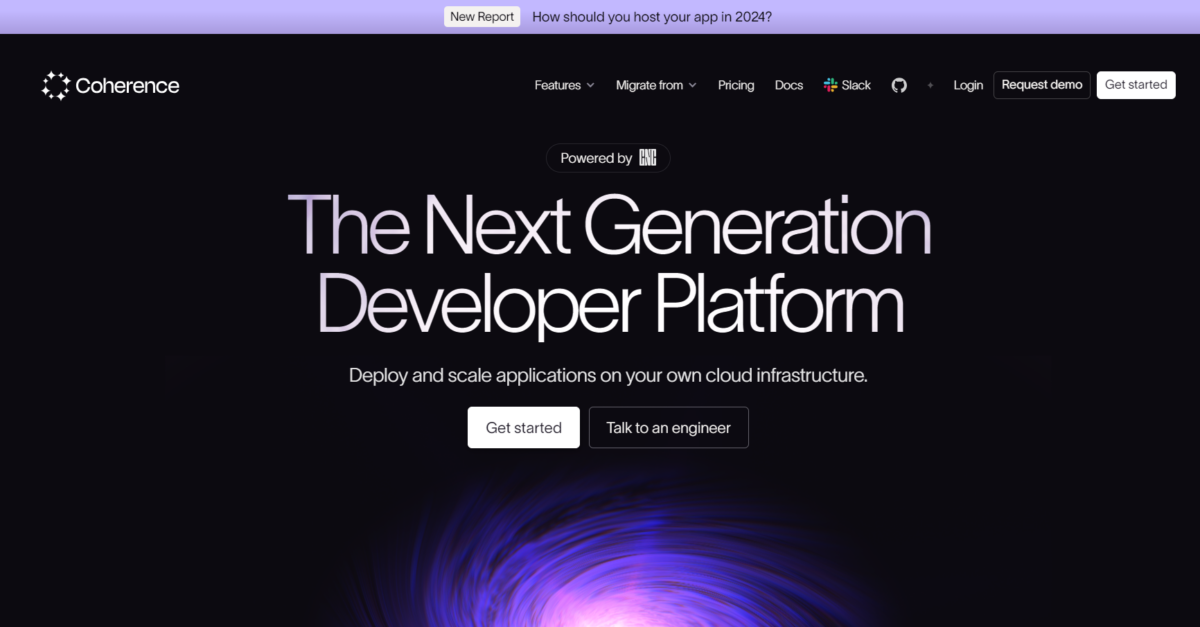
Task: Click the Login link
Action: point(968,85)
